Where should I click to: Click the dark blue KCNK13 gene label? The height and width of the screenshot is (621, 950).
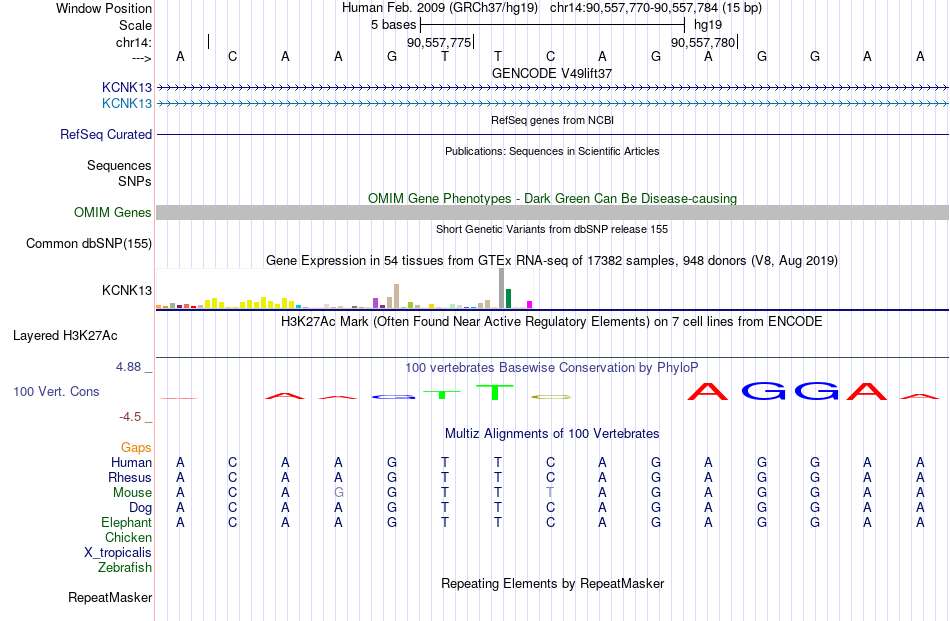(127, 87)
